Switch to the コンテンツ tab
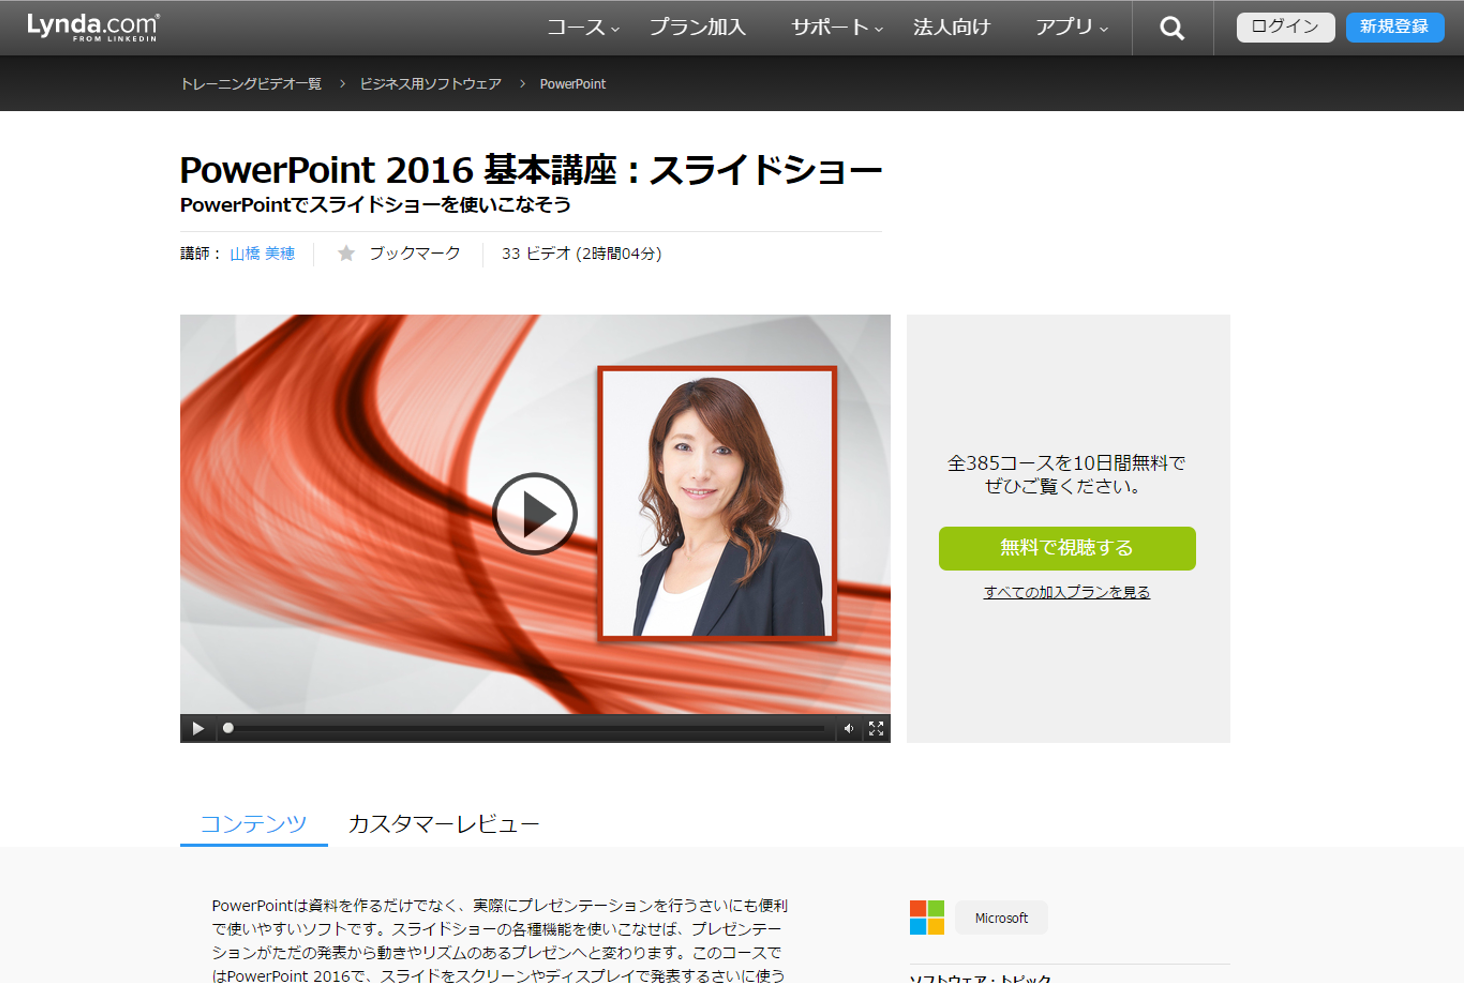Image resolution: width=1464 pixels, height=983 pixels. click(x=253, y=824)
